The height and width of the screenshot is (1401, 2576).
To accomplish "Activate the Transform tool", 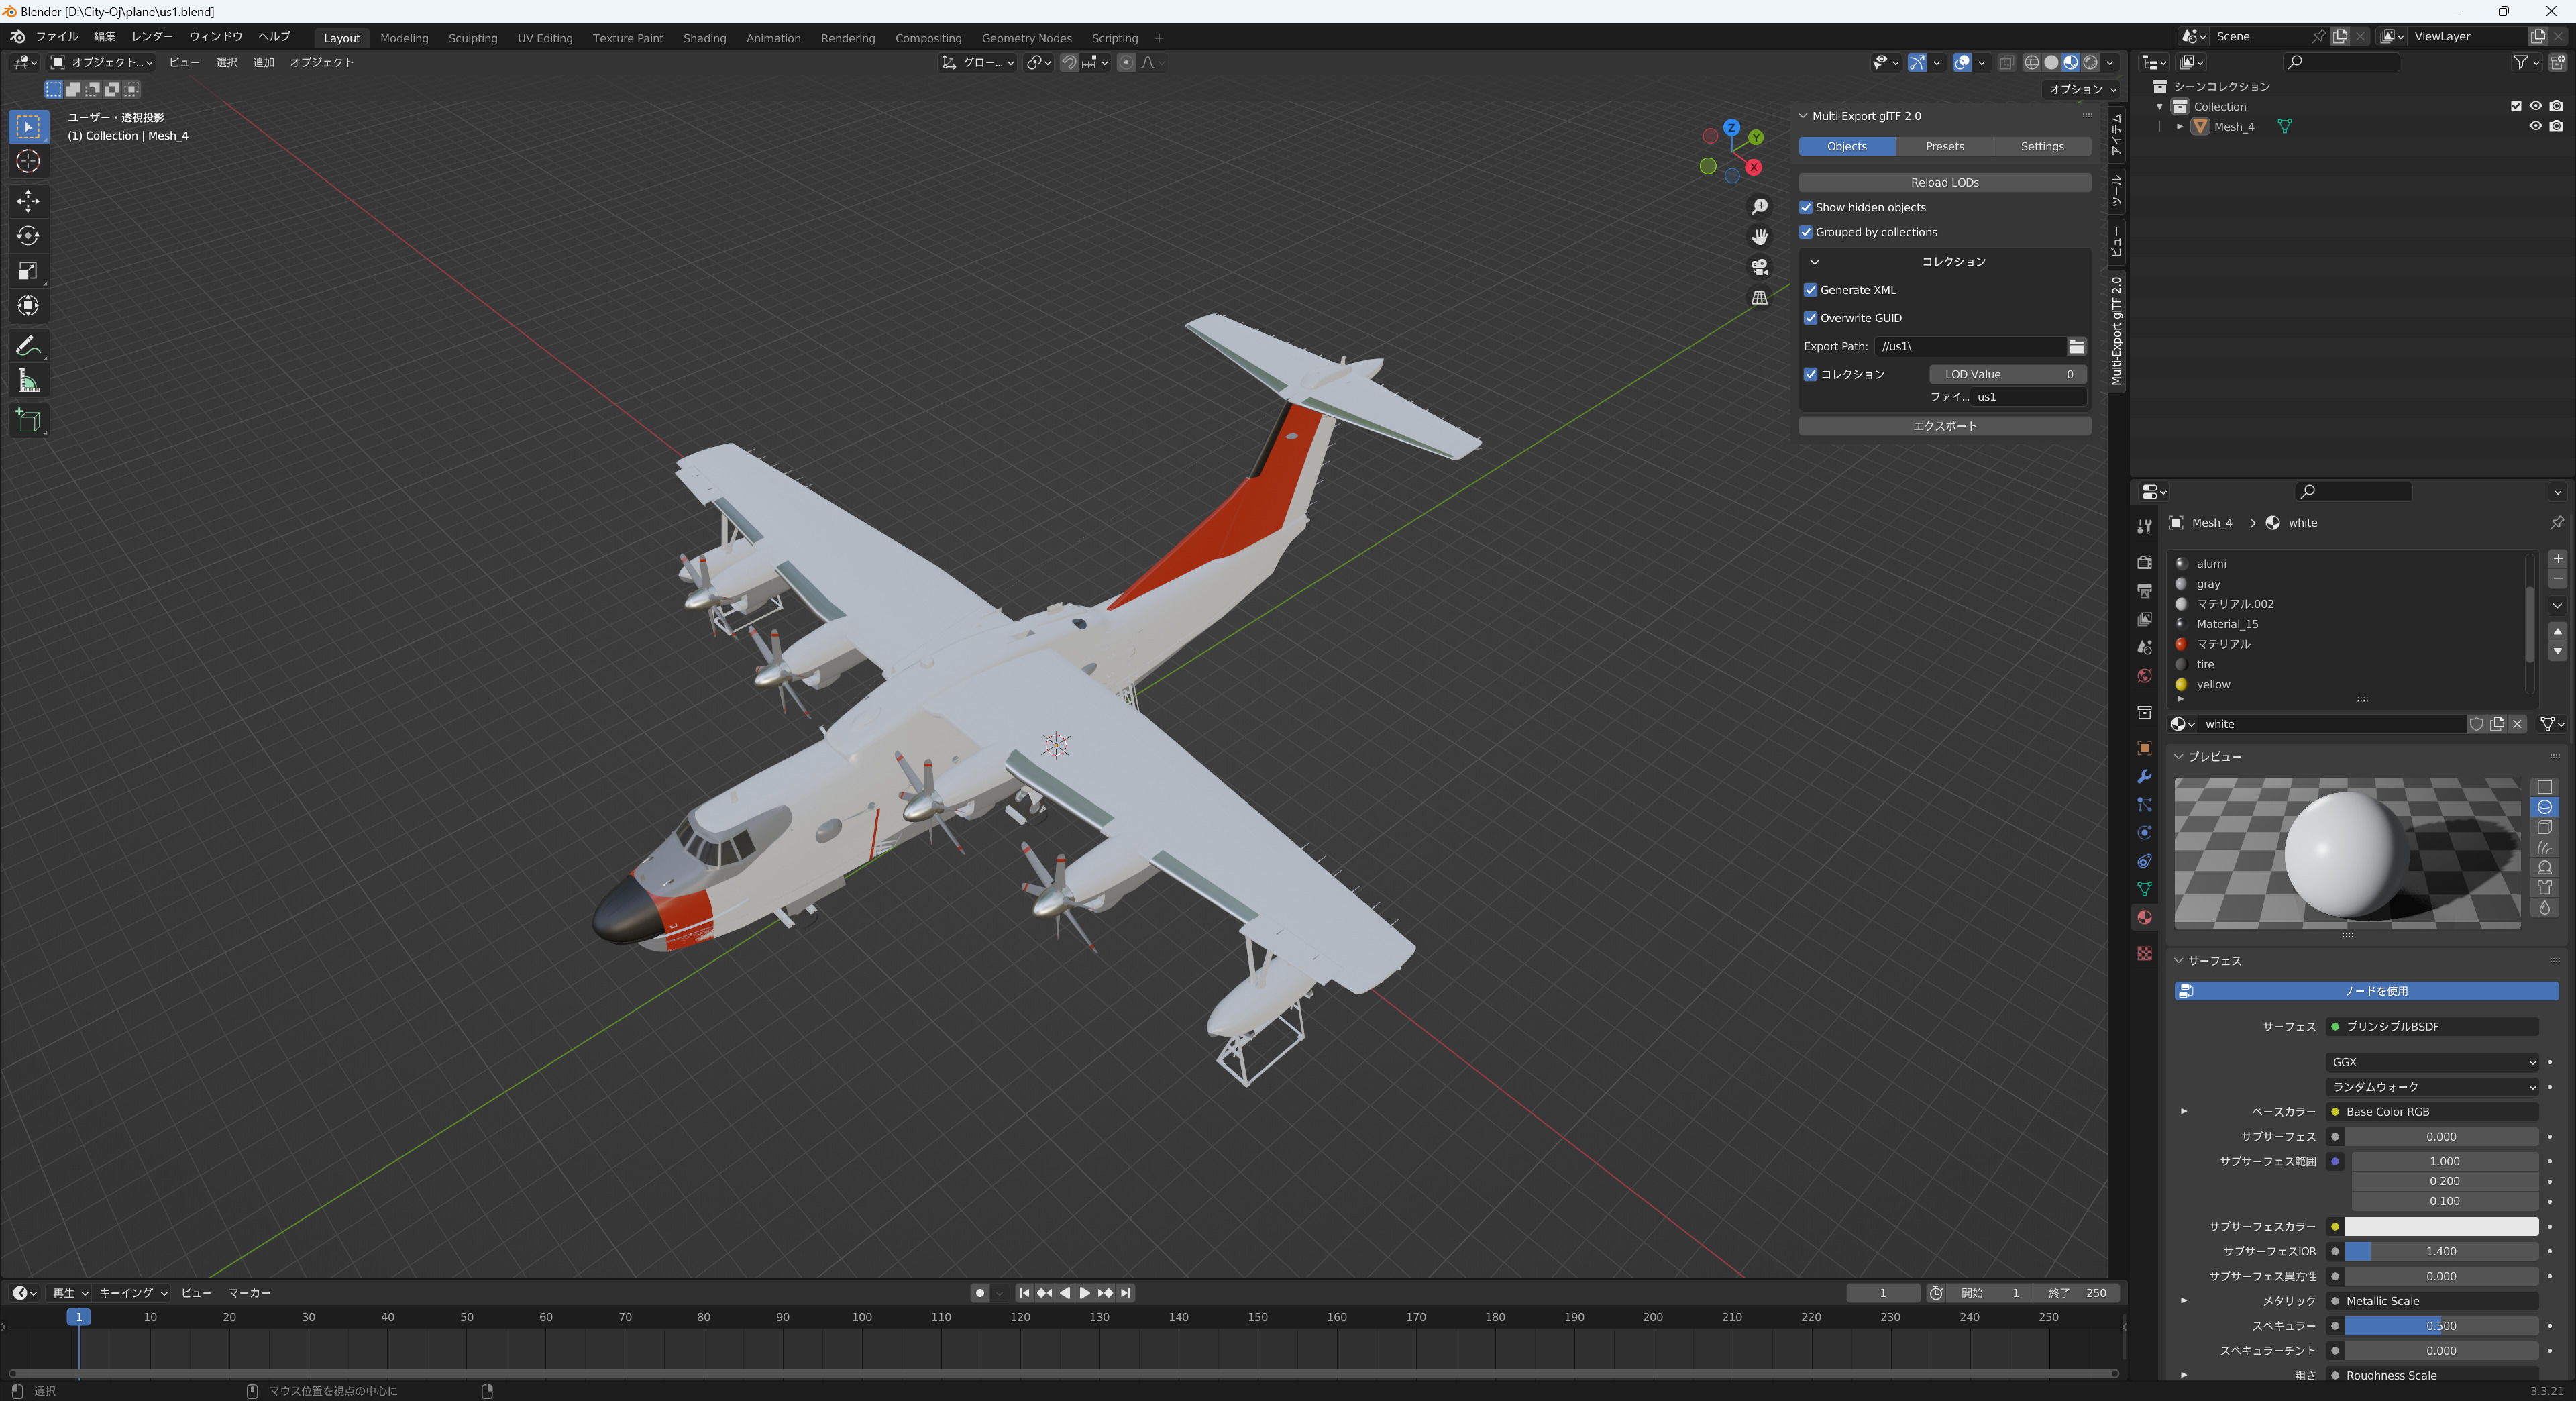I will click(x=28, y=306).
